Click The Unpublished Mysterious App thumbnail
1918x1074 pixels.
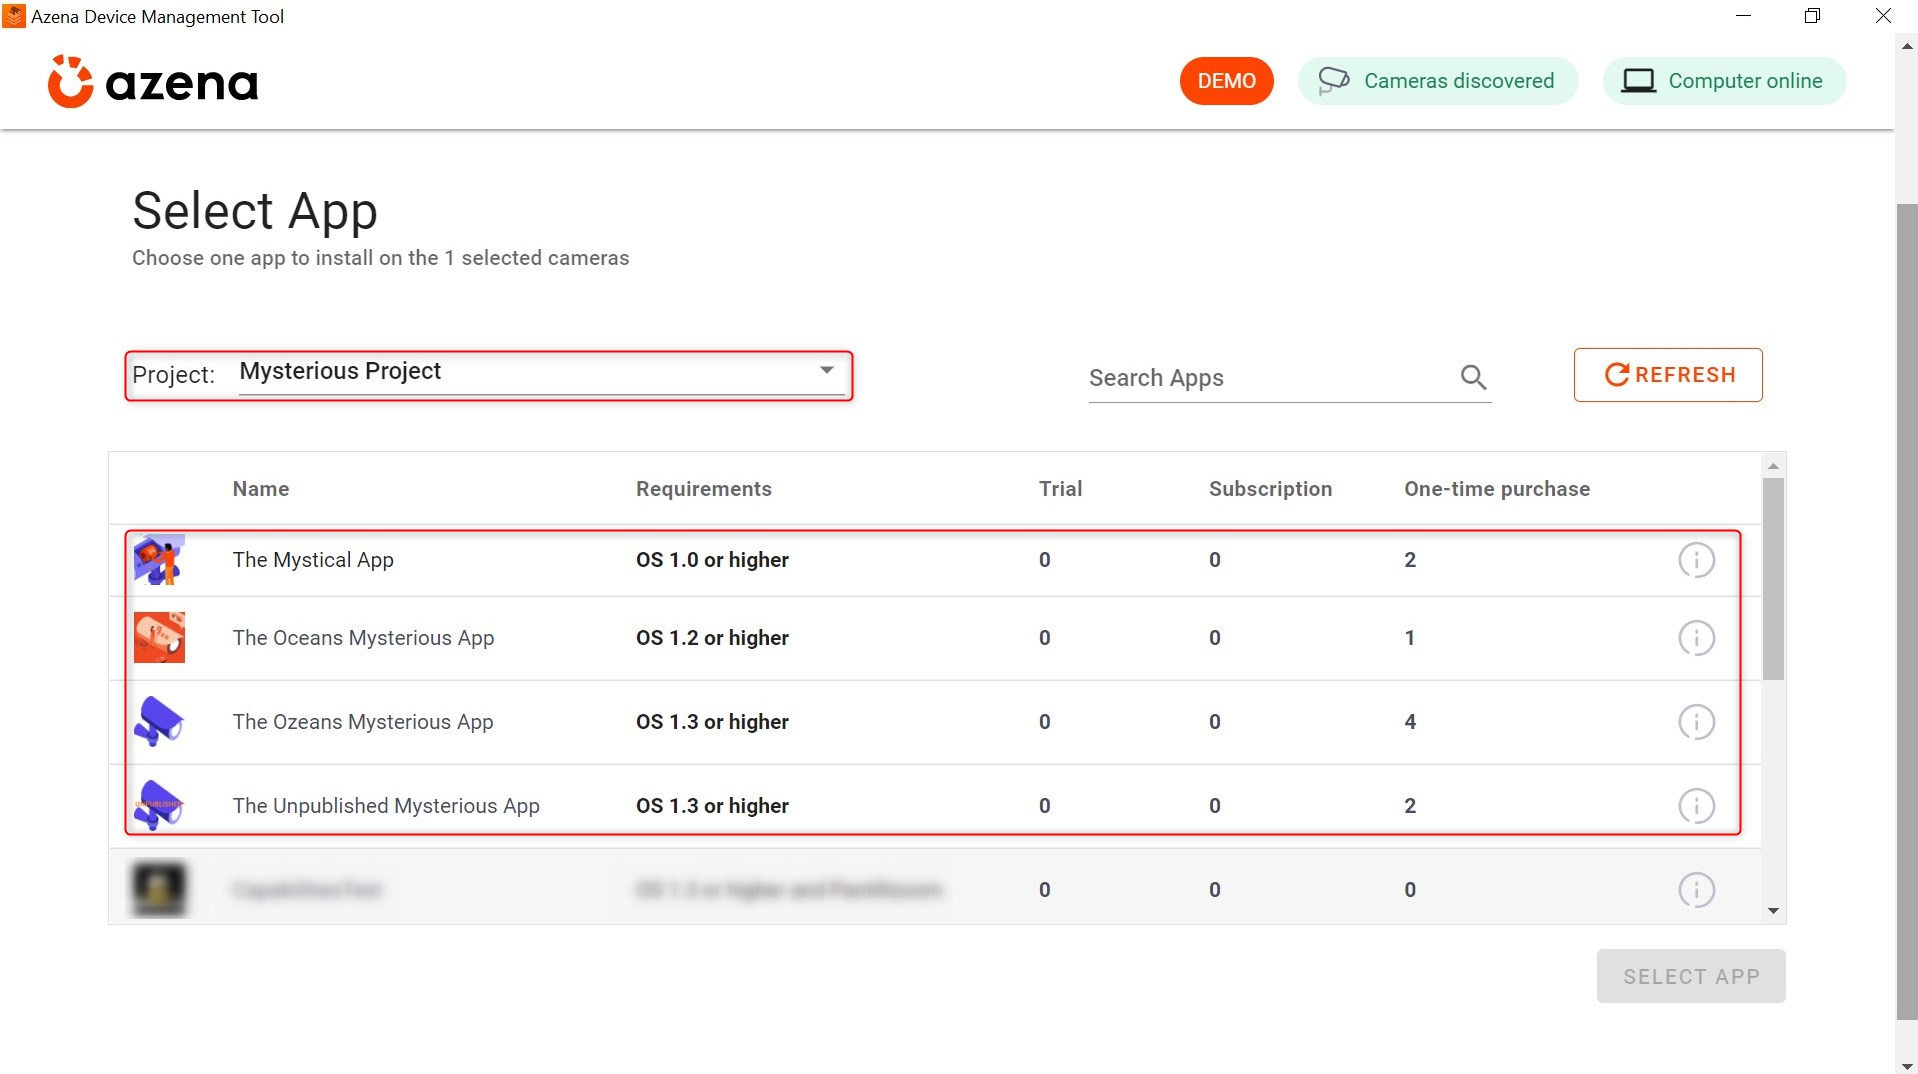[x=159, y=806]
